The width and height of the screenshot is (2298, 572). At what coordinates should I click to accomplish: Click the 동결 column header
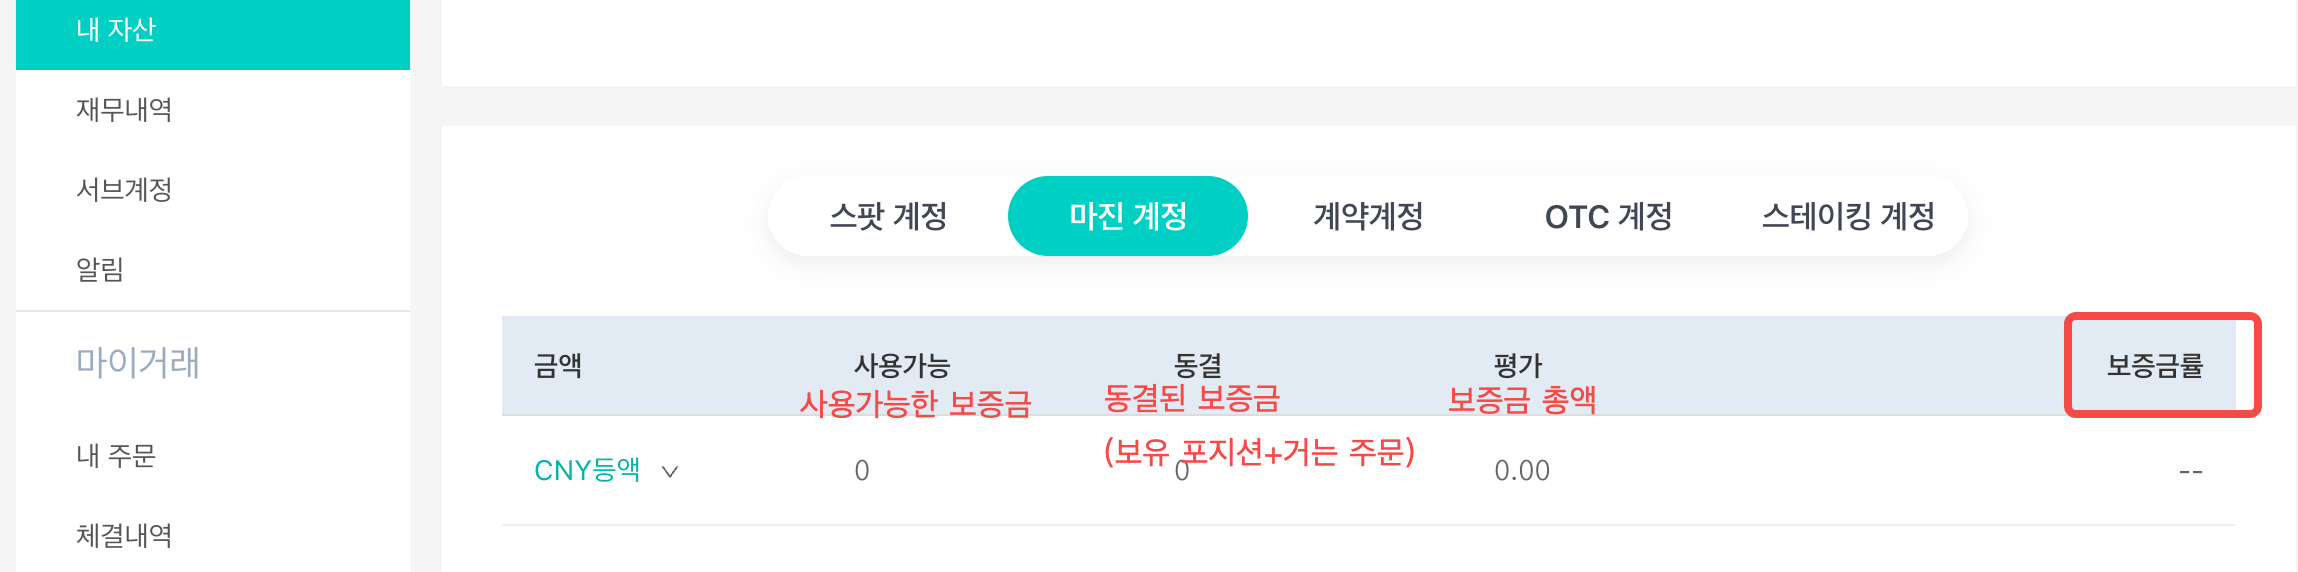point(1198,365)
